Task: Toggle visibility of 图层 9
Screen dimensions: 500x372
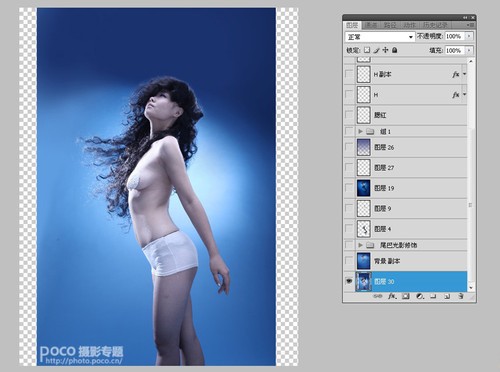Action: pos(349,208)
